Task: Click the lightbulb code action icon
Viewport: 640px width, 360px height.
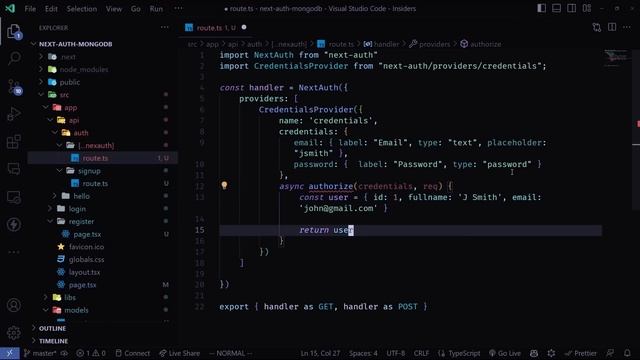Action: pos(224,186)
